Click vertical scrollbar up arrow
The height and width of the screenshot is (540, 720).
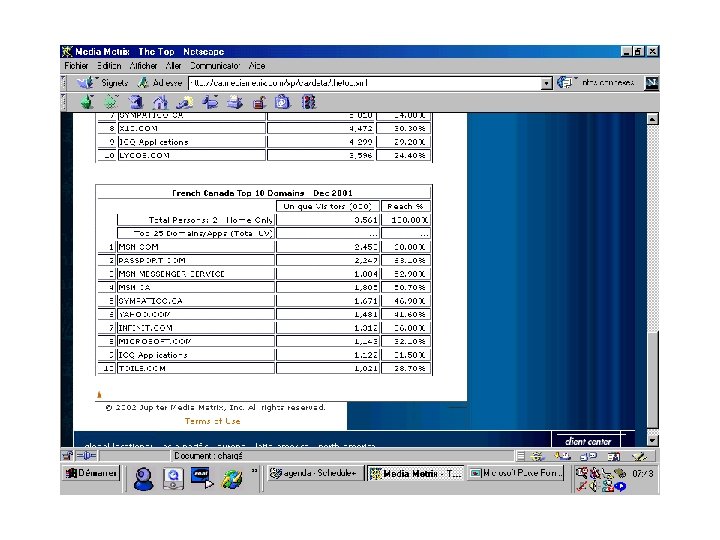(652, 119)
